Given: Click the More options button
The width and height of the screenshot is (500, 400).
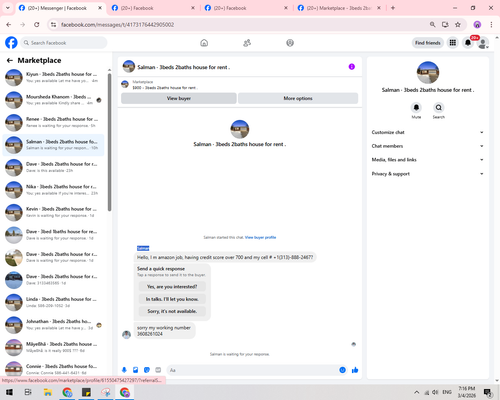Looking at the screenshot, I should pyautogui.click(x=298, y=98).
